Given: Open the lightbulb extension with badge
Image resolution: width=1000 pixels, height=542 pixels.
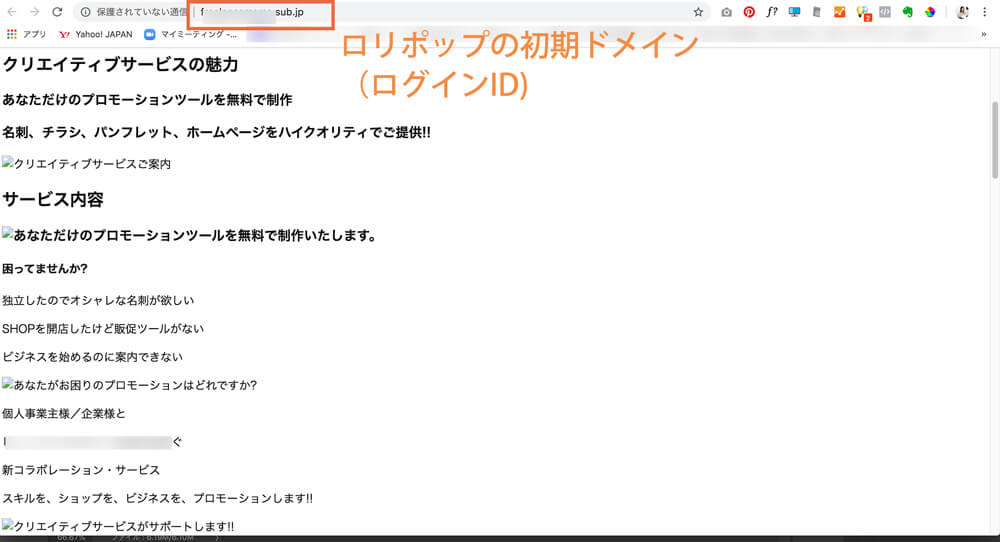Looking at the screenshot, I should pyautogui.click(x=863, y=13).
